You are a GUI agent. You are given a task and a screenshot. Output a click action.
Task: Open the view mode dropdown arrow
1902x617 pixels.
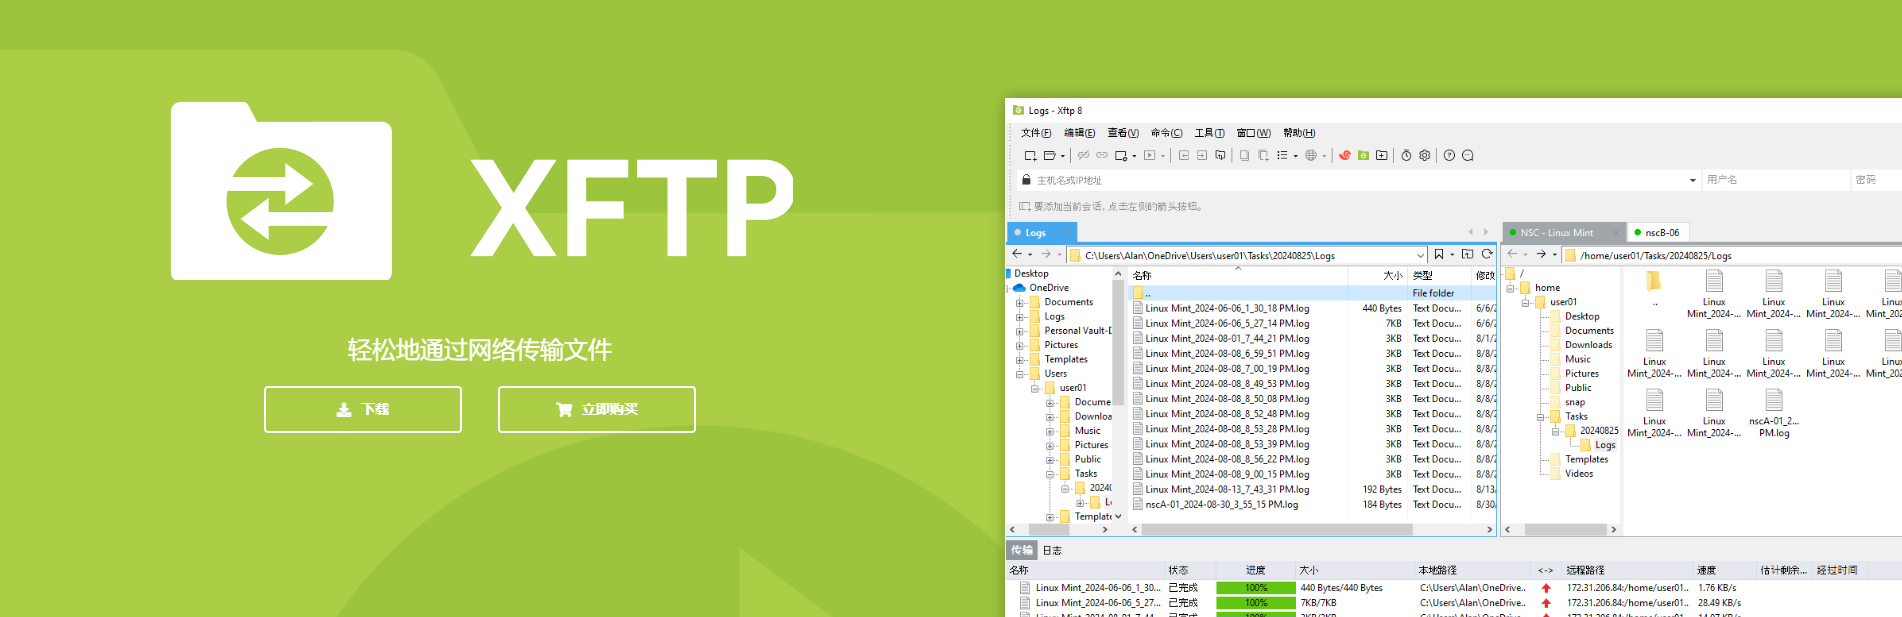tap(1295, 156)
